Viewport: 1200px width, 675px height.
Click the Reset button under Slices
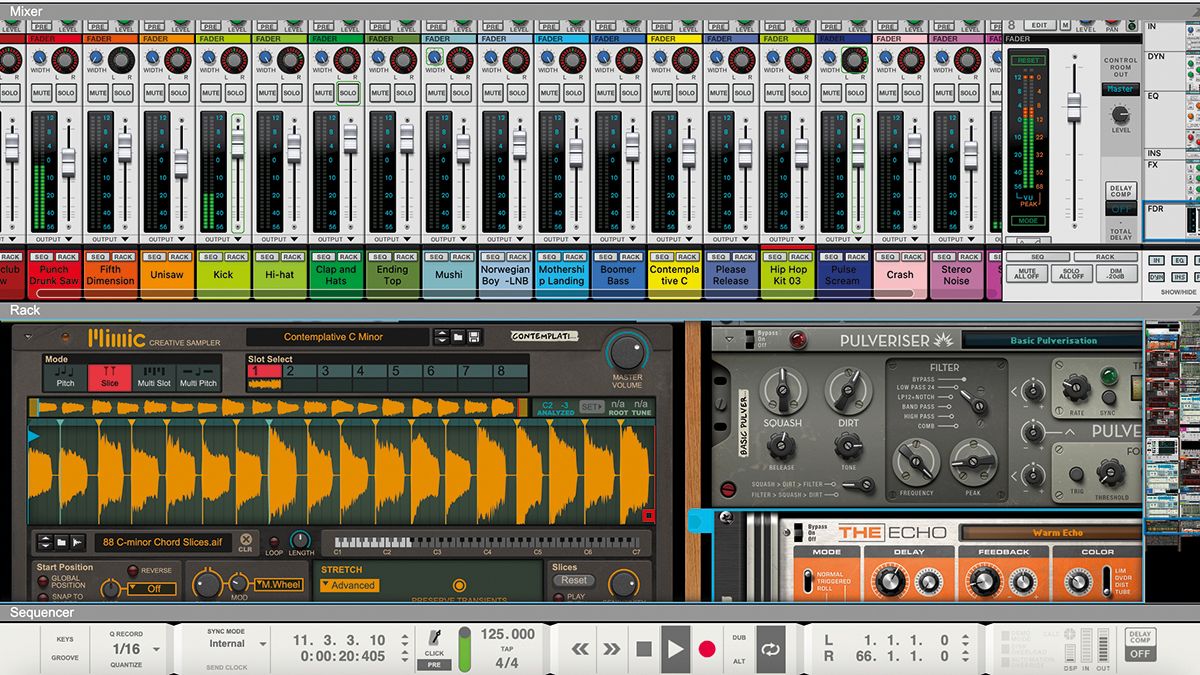click(573, 581)
